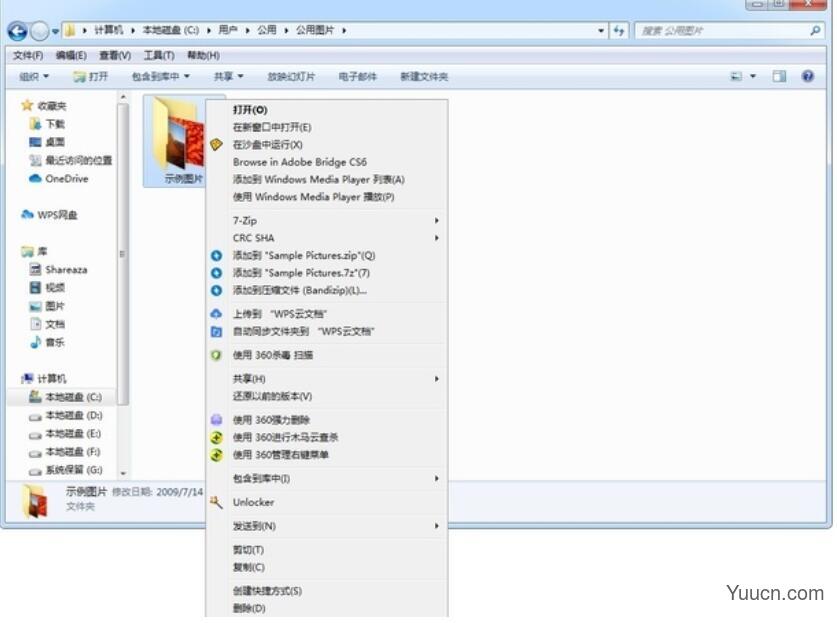Choose Unlocker in context menu
Viewport: 837px width, 623px height.
(327, 502)
